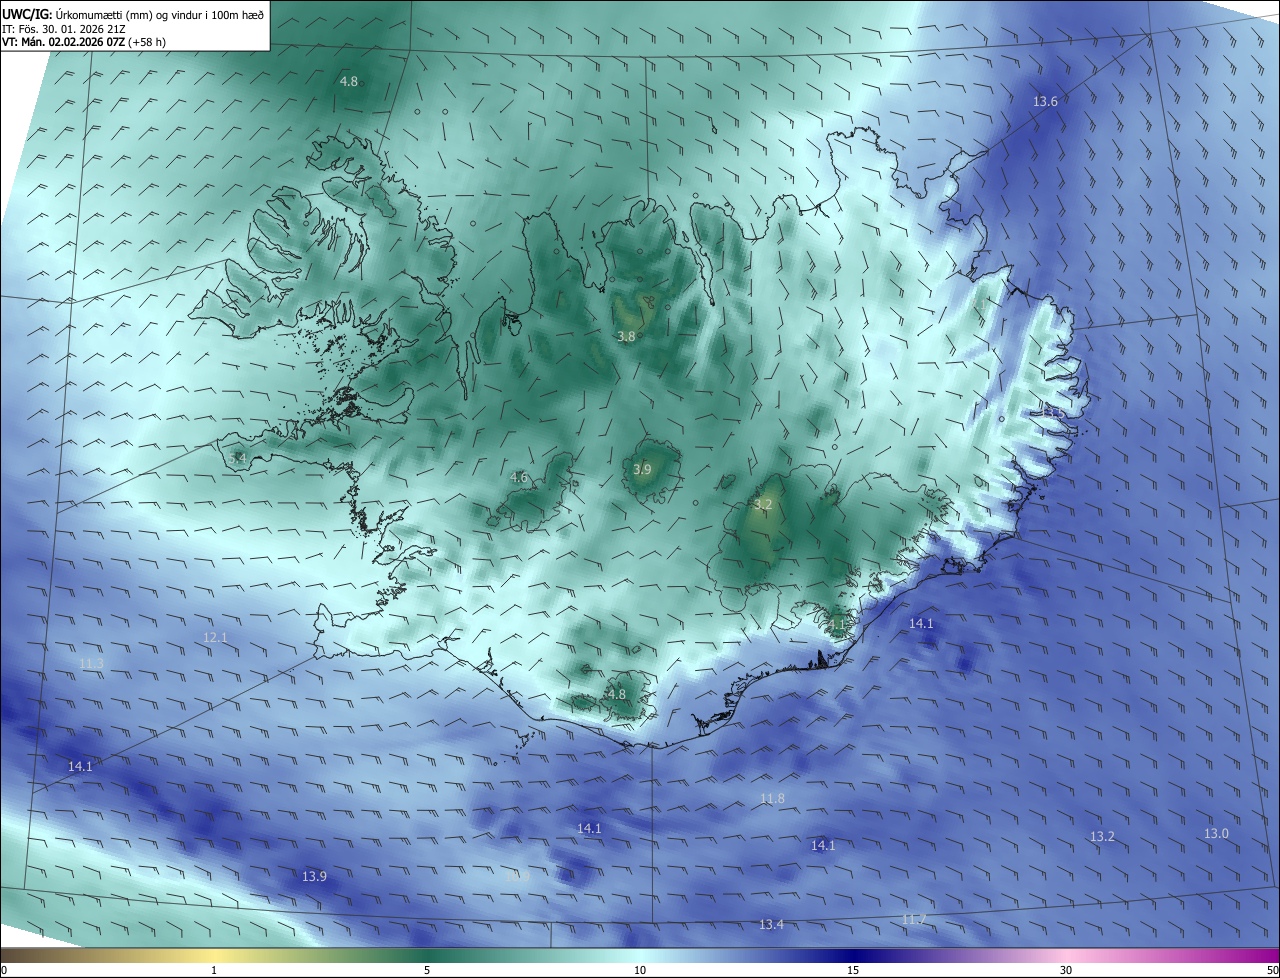Screen dimensions: 1280x978
Task: Click the 13.6 value on the map
Action: (x=1045, y=102)
